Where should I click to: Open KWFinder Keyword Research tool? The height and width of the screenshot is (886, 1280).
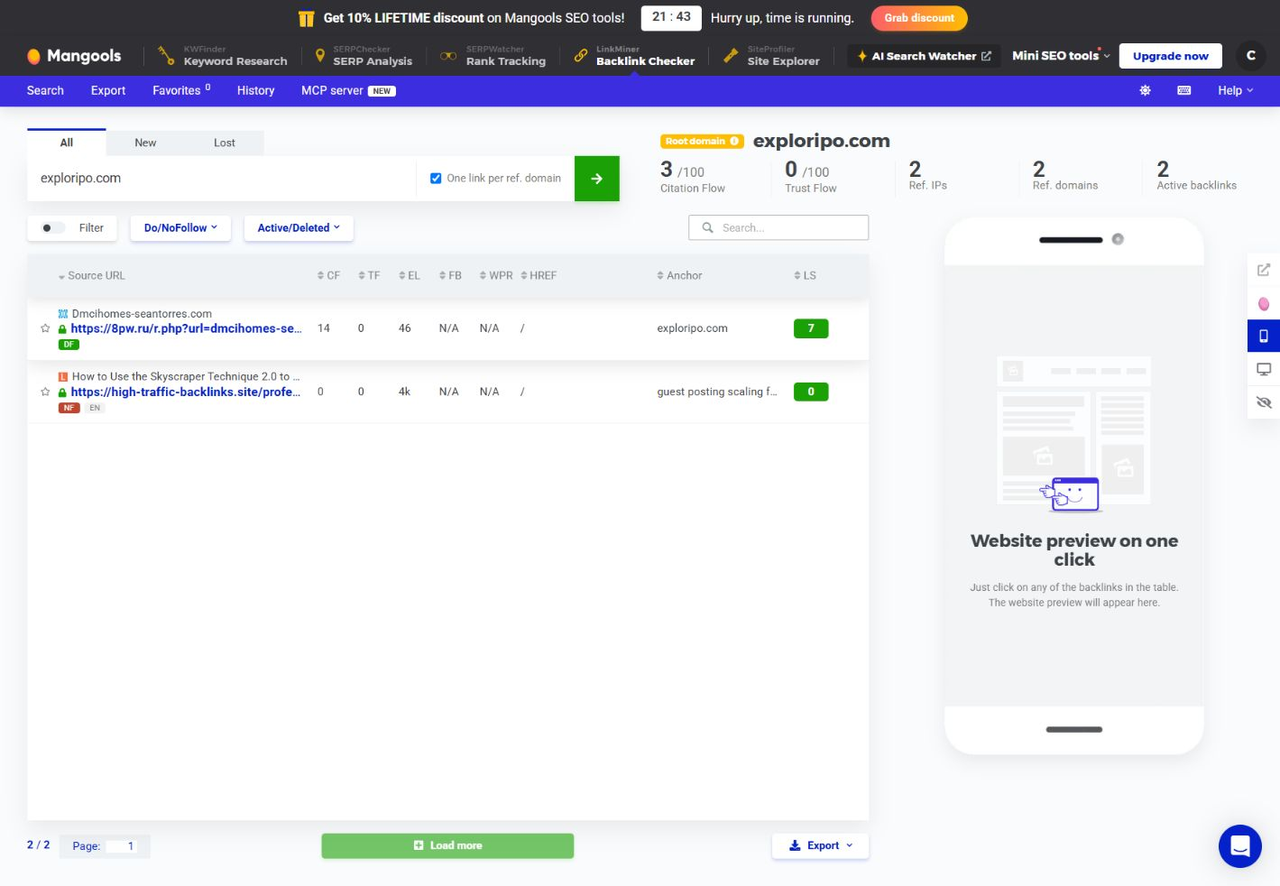click(x=222, y=56)
